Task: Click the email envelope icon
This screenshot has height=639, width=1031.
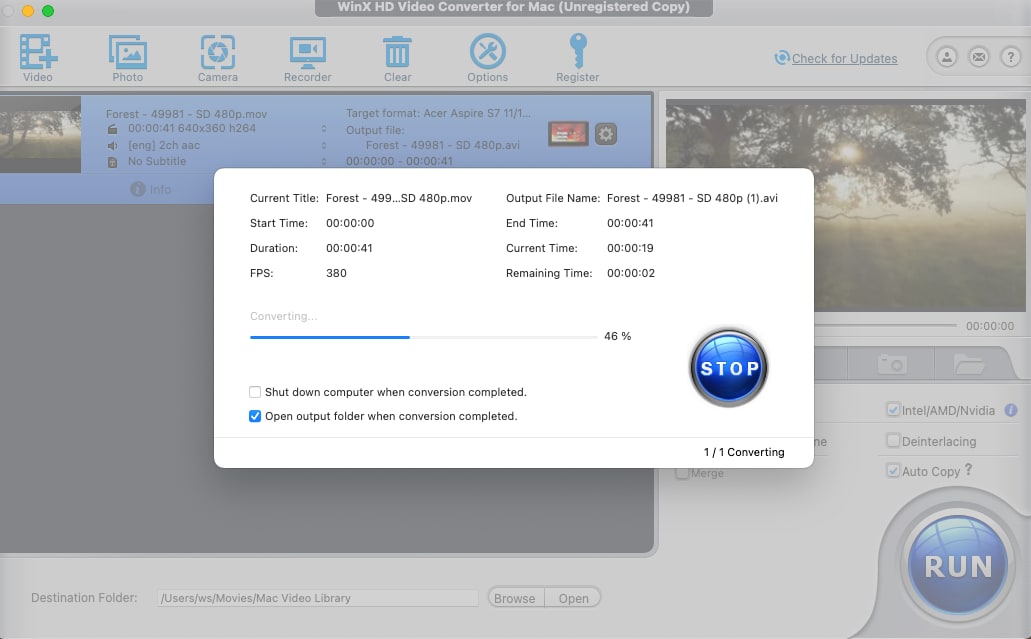Action: coord(978,57)
